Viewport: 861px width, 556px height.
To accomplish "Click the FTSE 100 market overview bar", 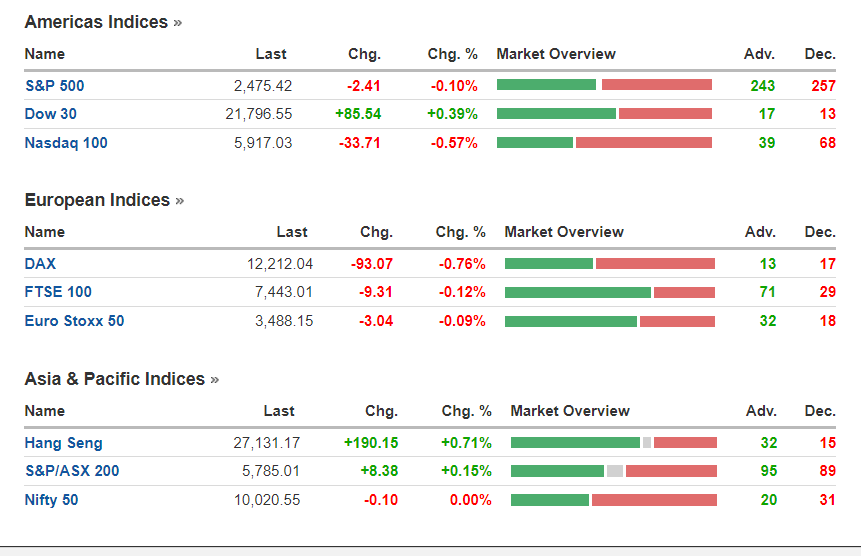I will (609, 292).
